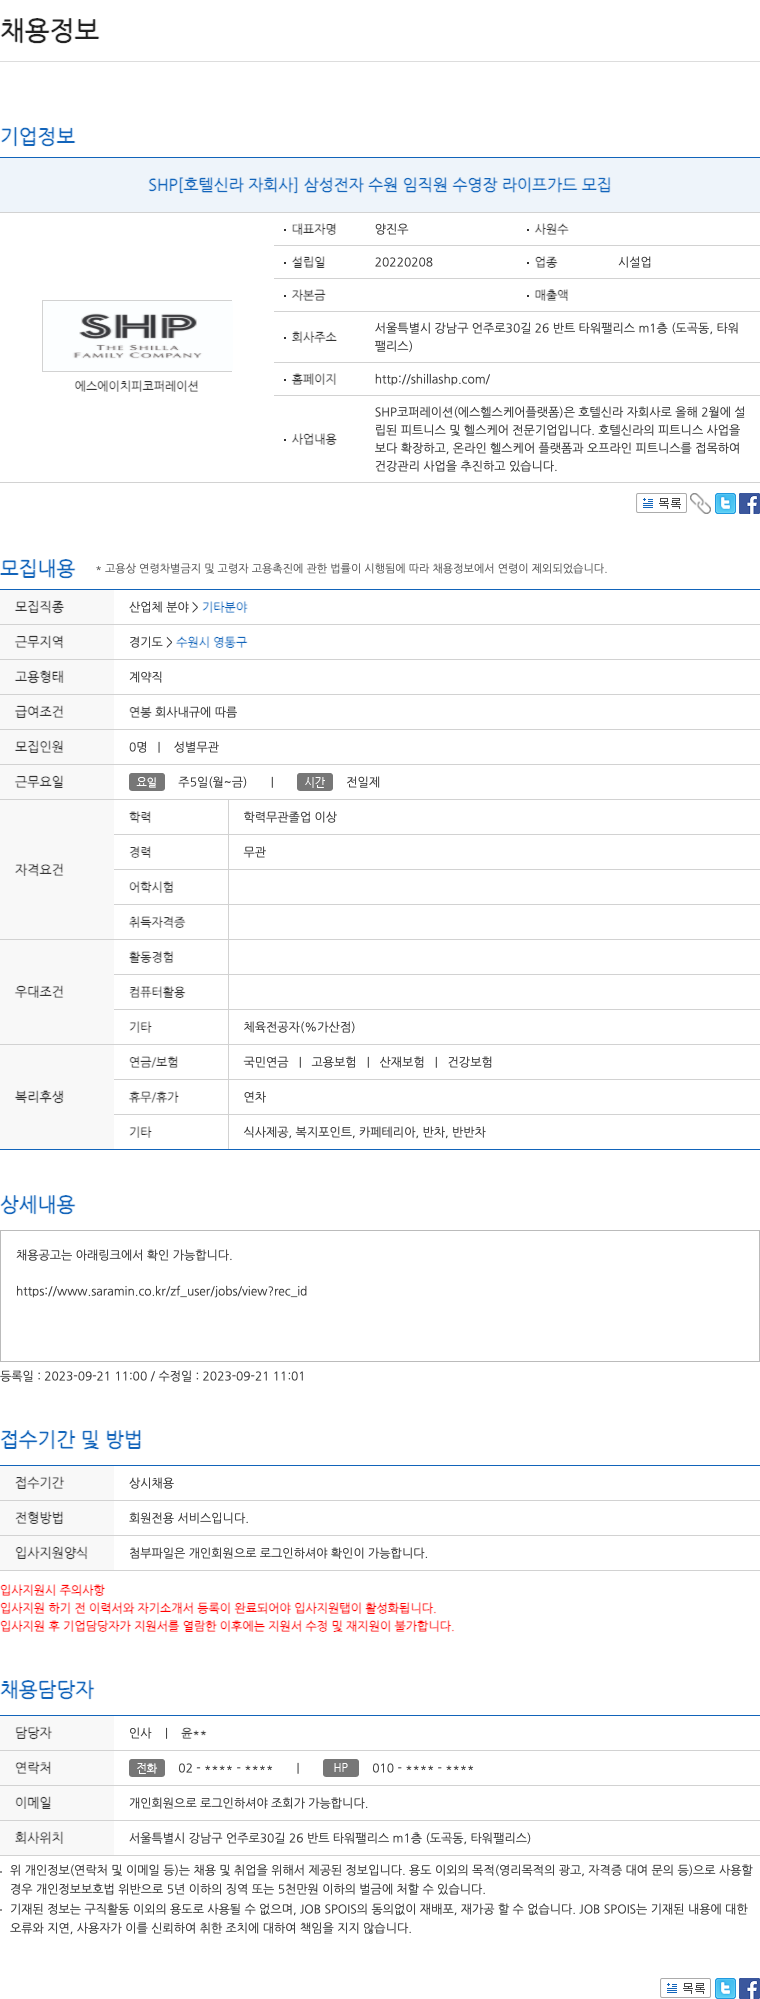This screenshot has height=1999, width=760.
Task: Click the 상시채용 application period value
Action: pyautogui.click(x=151, y=1483)
